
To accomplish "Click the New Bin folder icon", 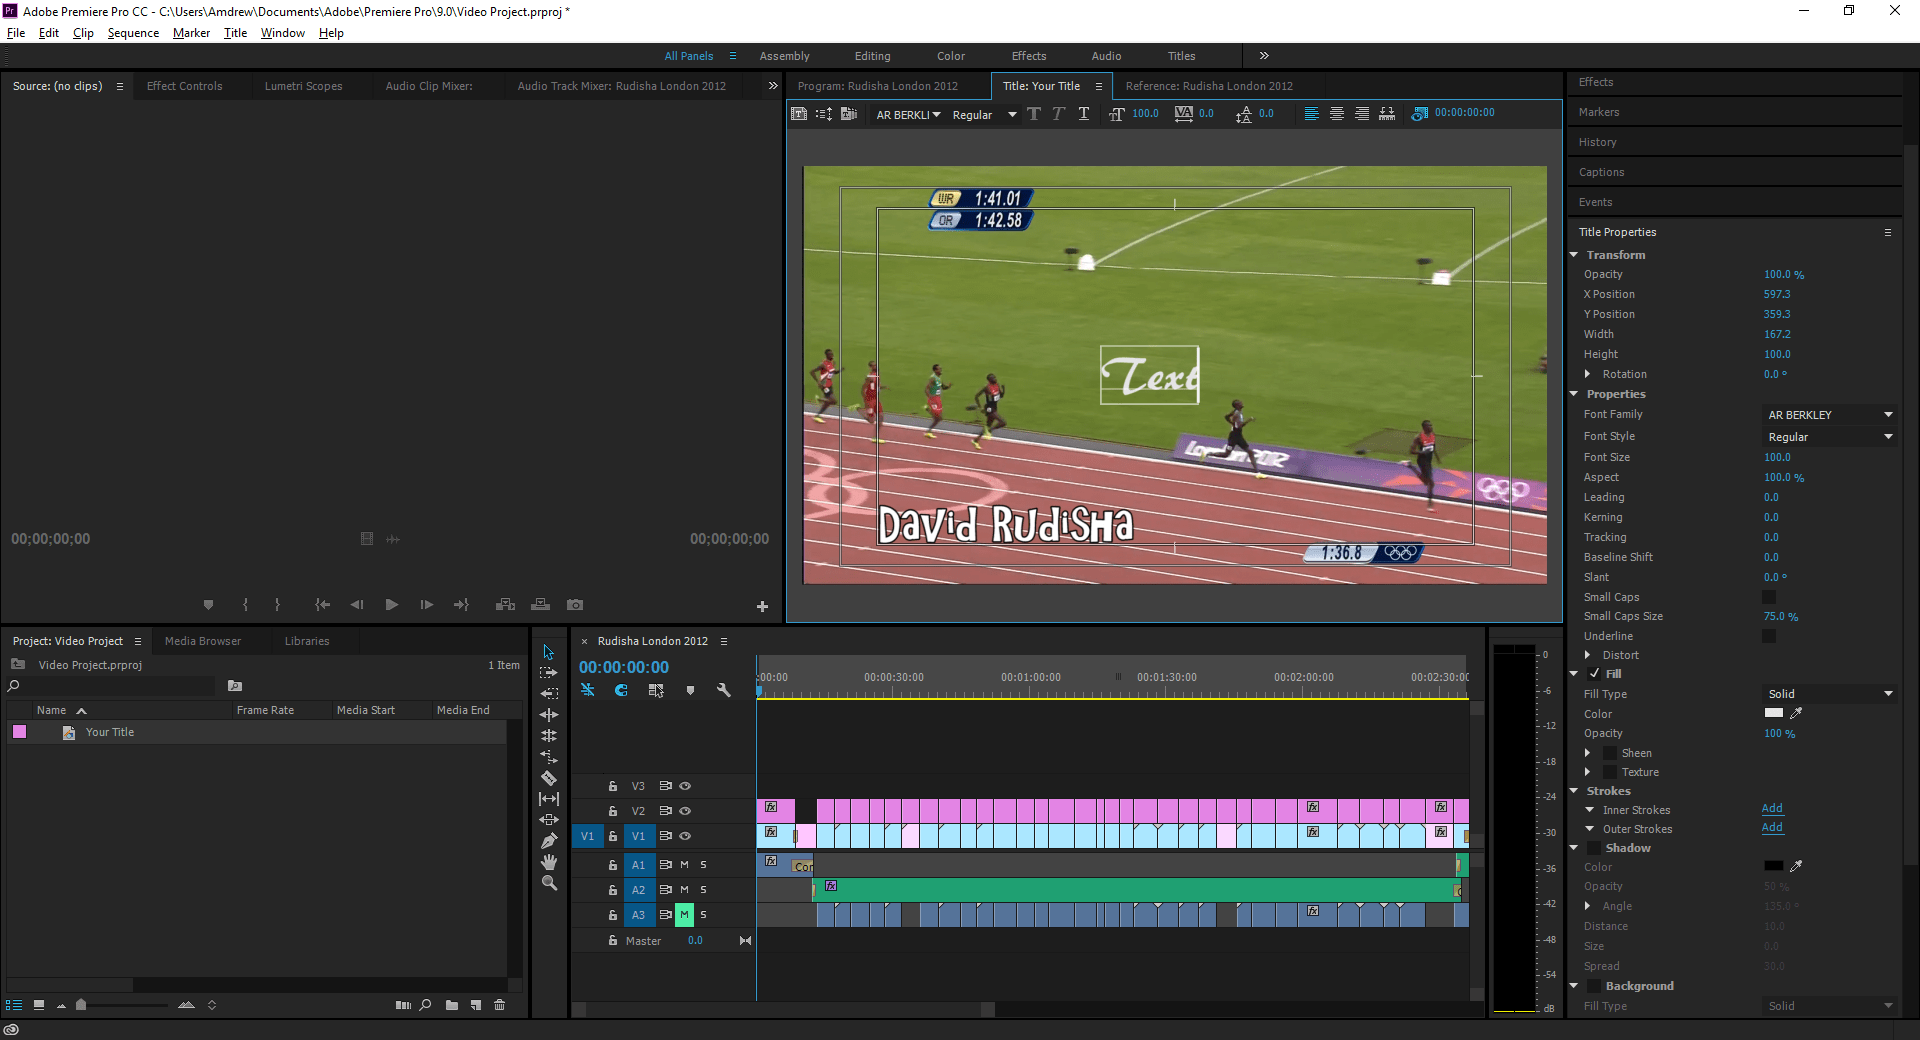I will pyautogui.click(x=452, y=1005).
